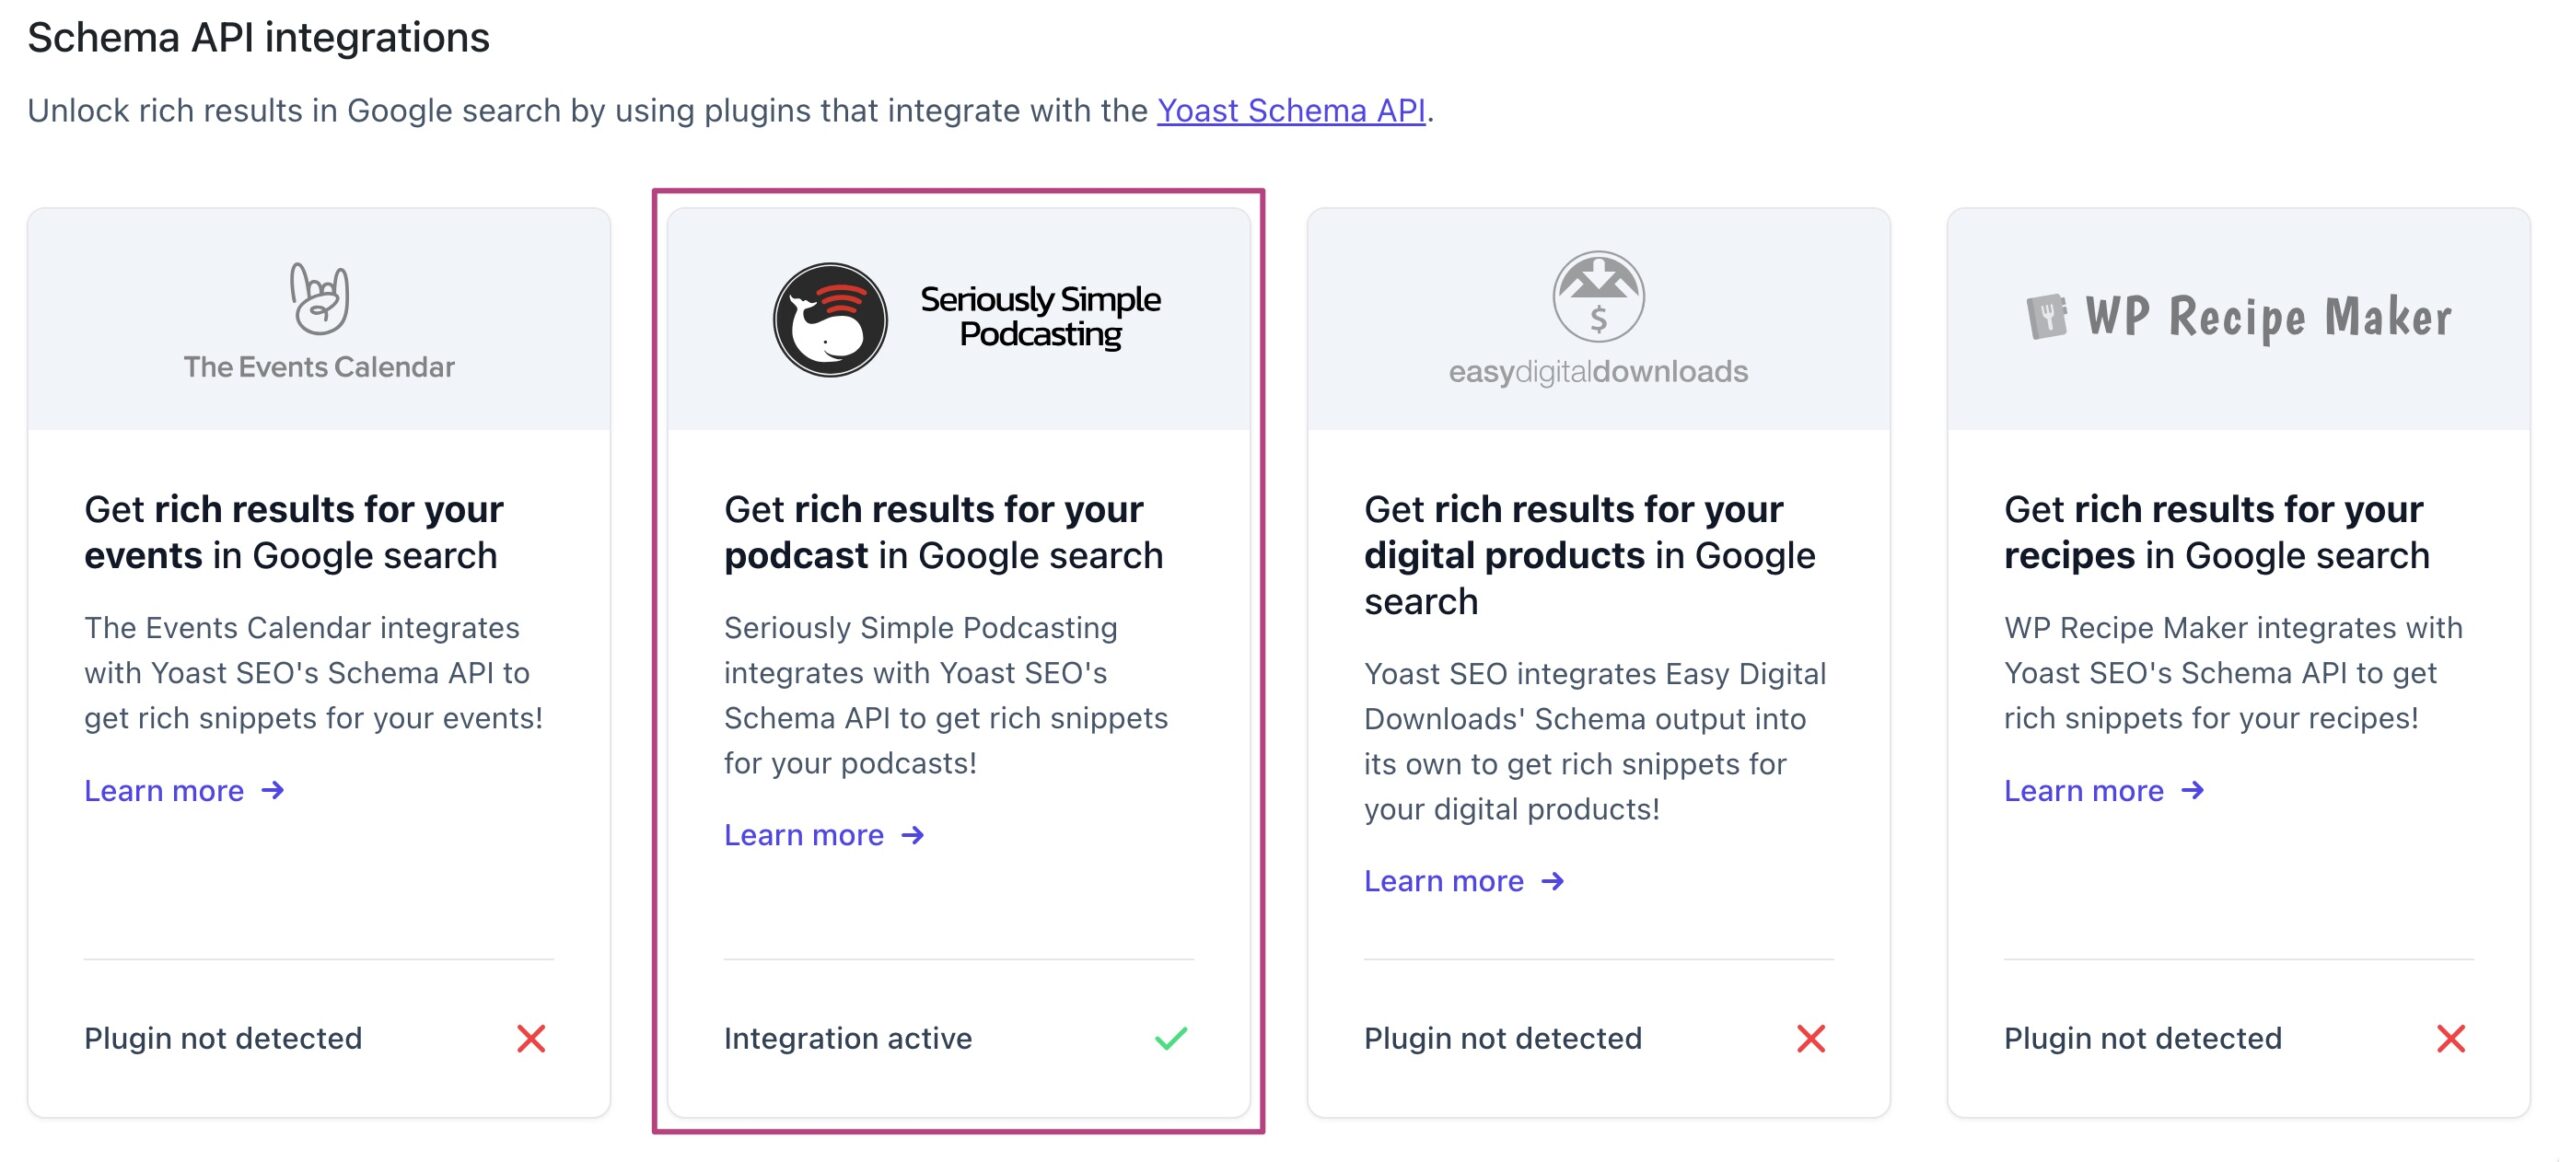Click the WP Recipe Maker logo
Screen dimensions: 2560x1162
[2238, 317]
